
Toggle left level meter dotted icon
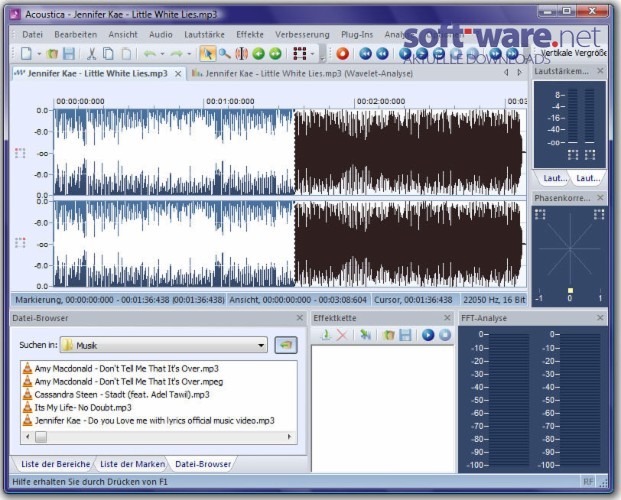(x=573, y=155)
